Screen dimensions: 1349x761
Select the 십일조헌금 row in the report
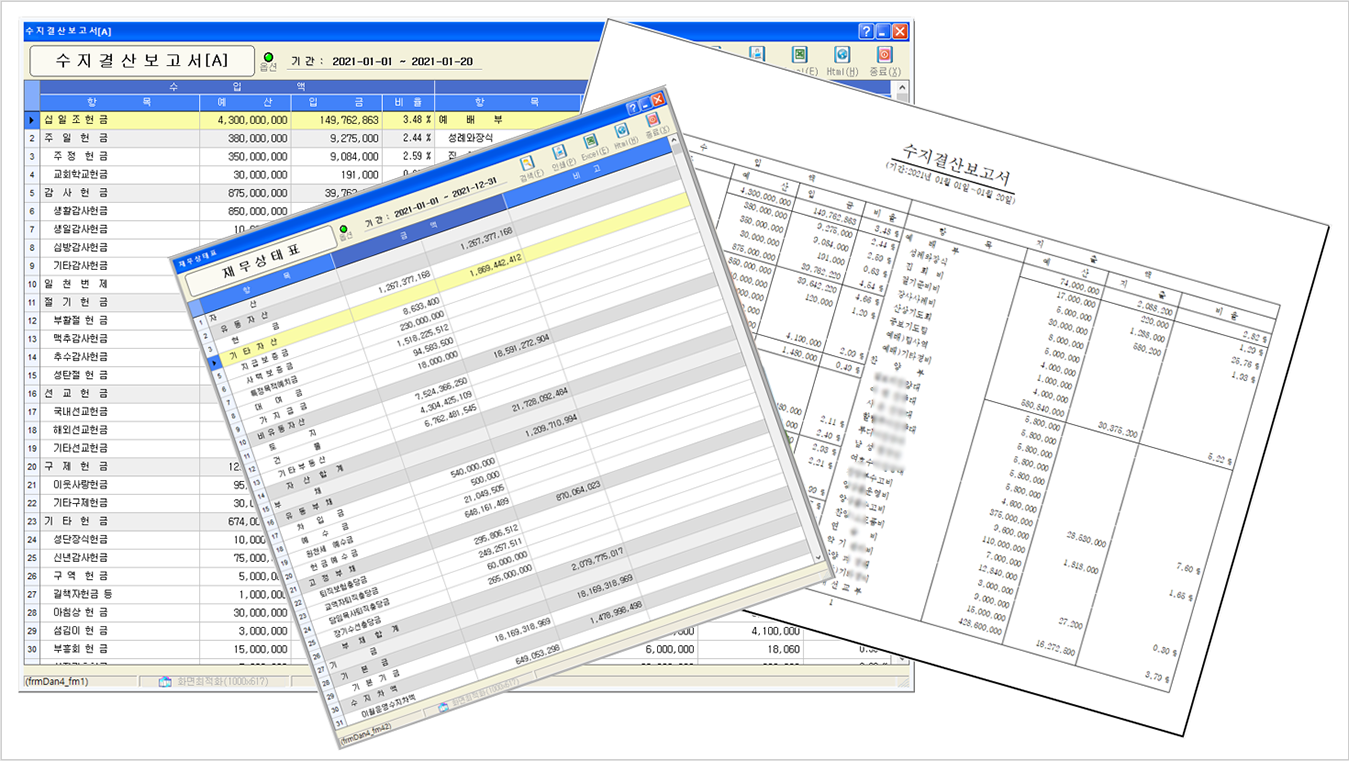110,120
